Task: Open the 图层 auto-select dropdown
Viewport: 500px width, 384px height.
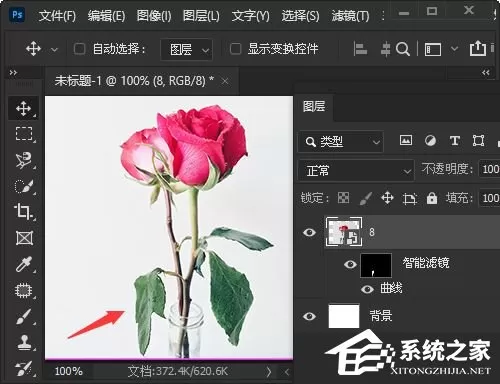Action: point(186,50)
